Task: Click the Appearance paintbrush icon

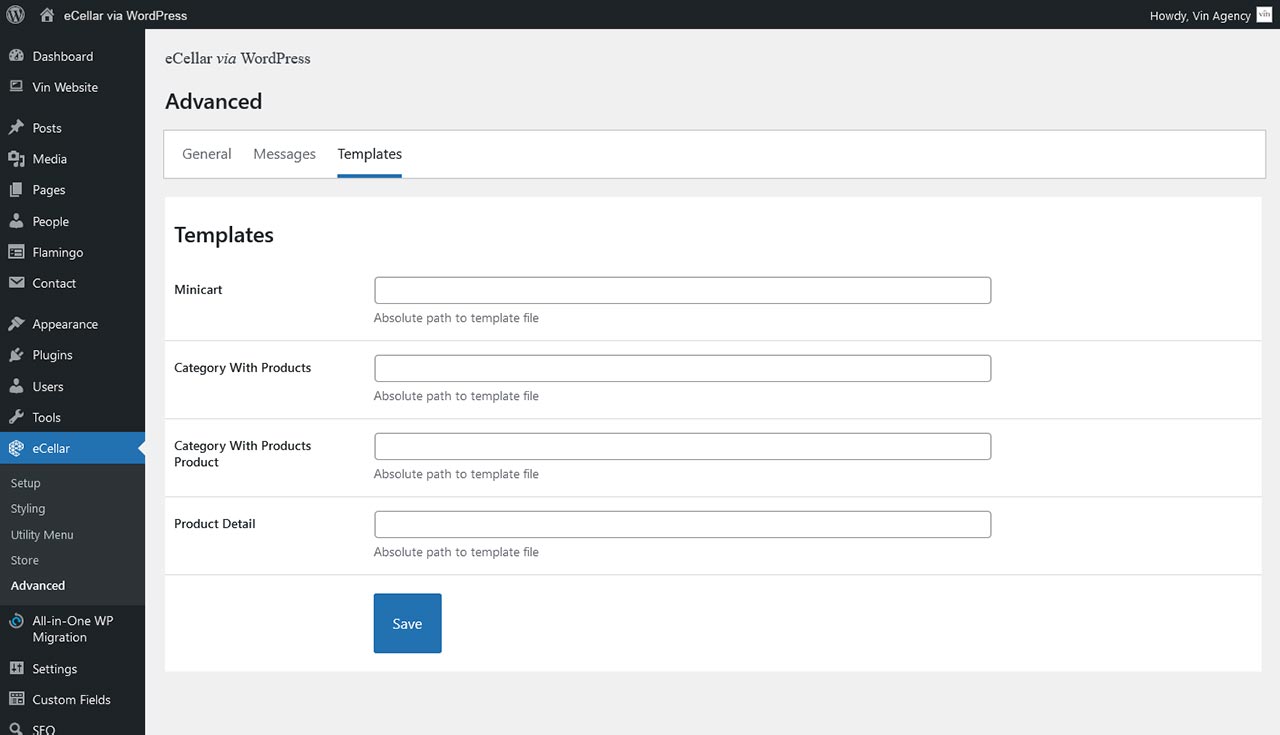Action: [16, 324]
